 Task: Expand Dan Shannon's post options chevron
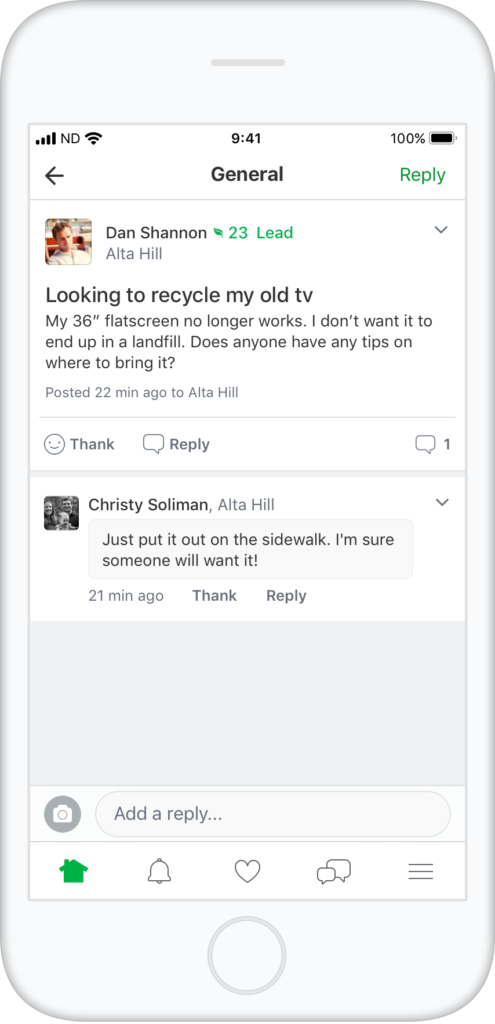tap(441, 230)
